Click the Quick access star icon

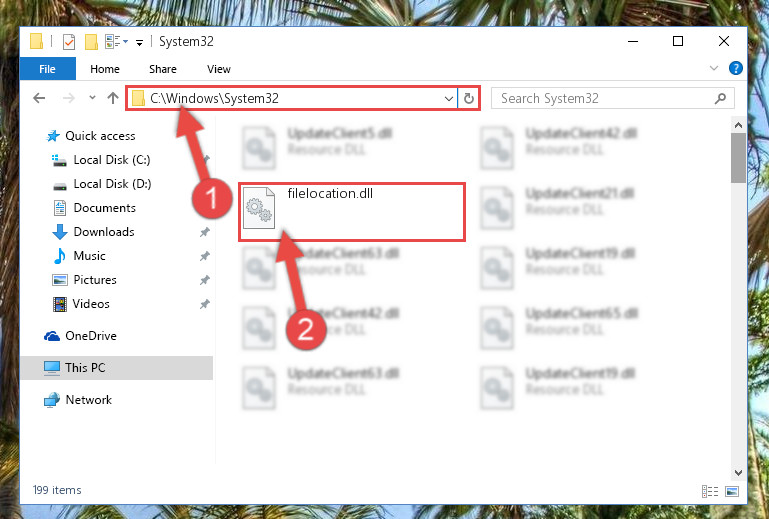click(52, 136)
